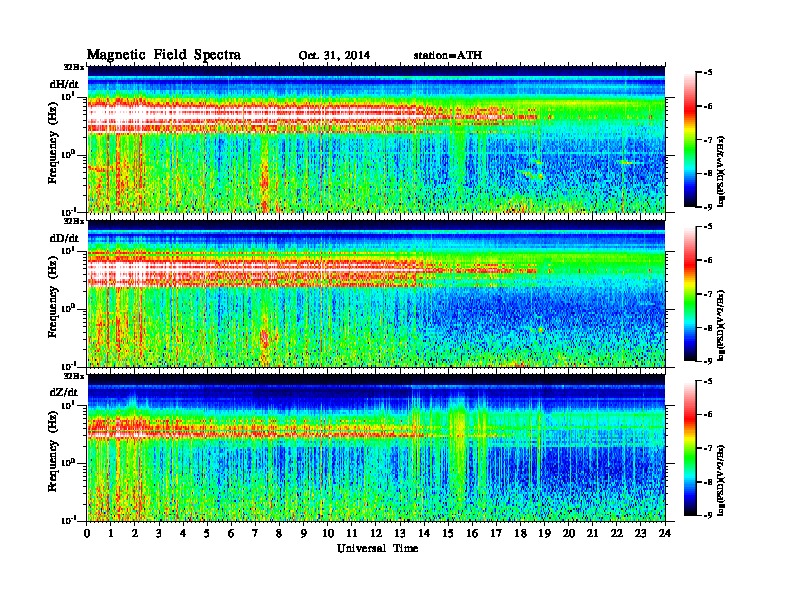Select the dH/dt panel color scale bar
The image size is (792, 612).
coord(690,140)
